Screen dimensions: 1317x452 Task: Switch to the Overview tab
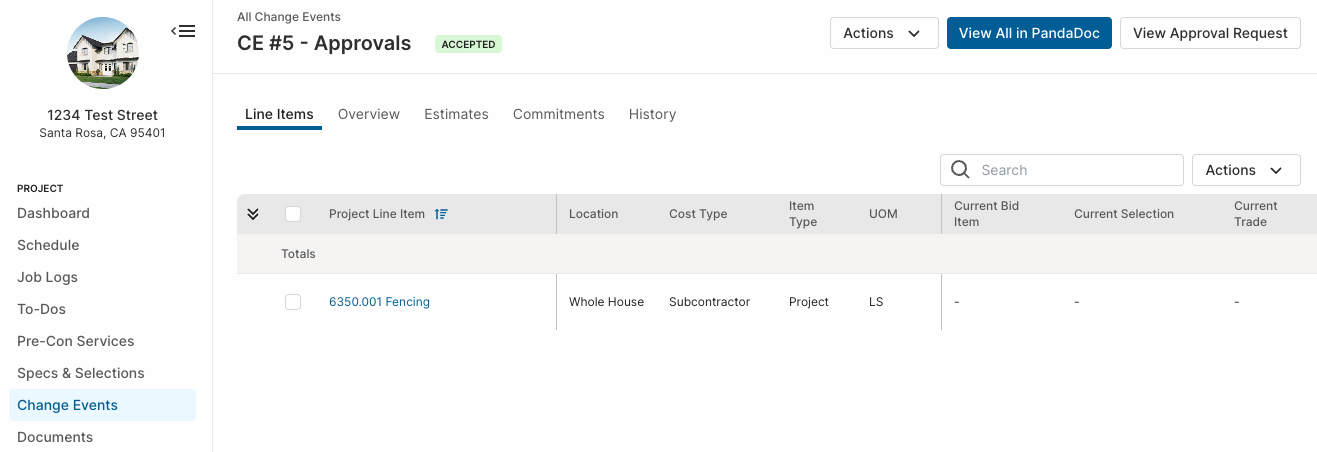(369, 114)
